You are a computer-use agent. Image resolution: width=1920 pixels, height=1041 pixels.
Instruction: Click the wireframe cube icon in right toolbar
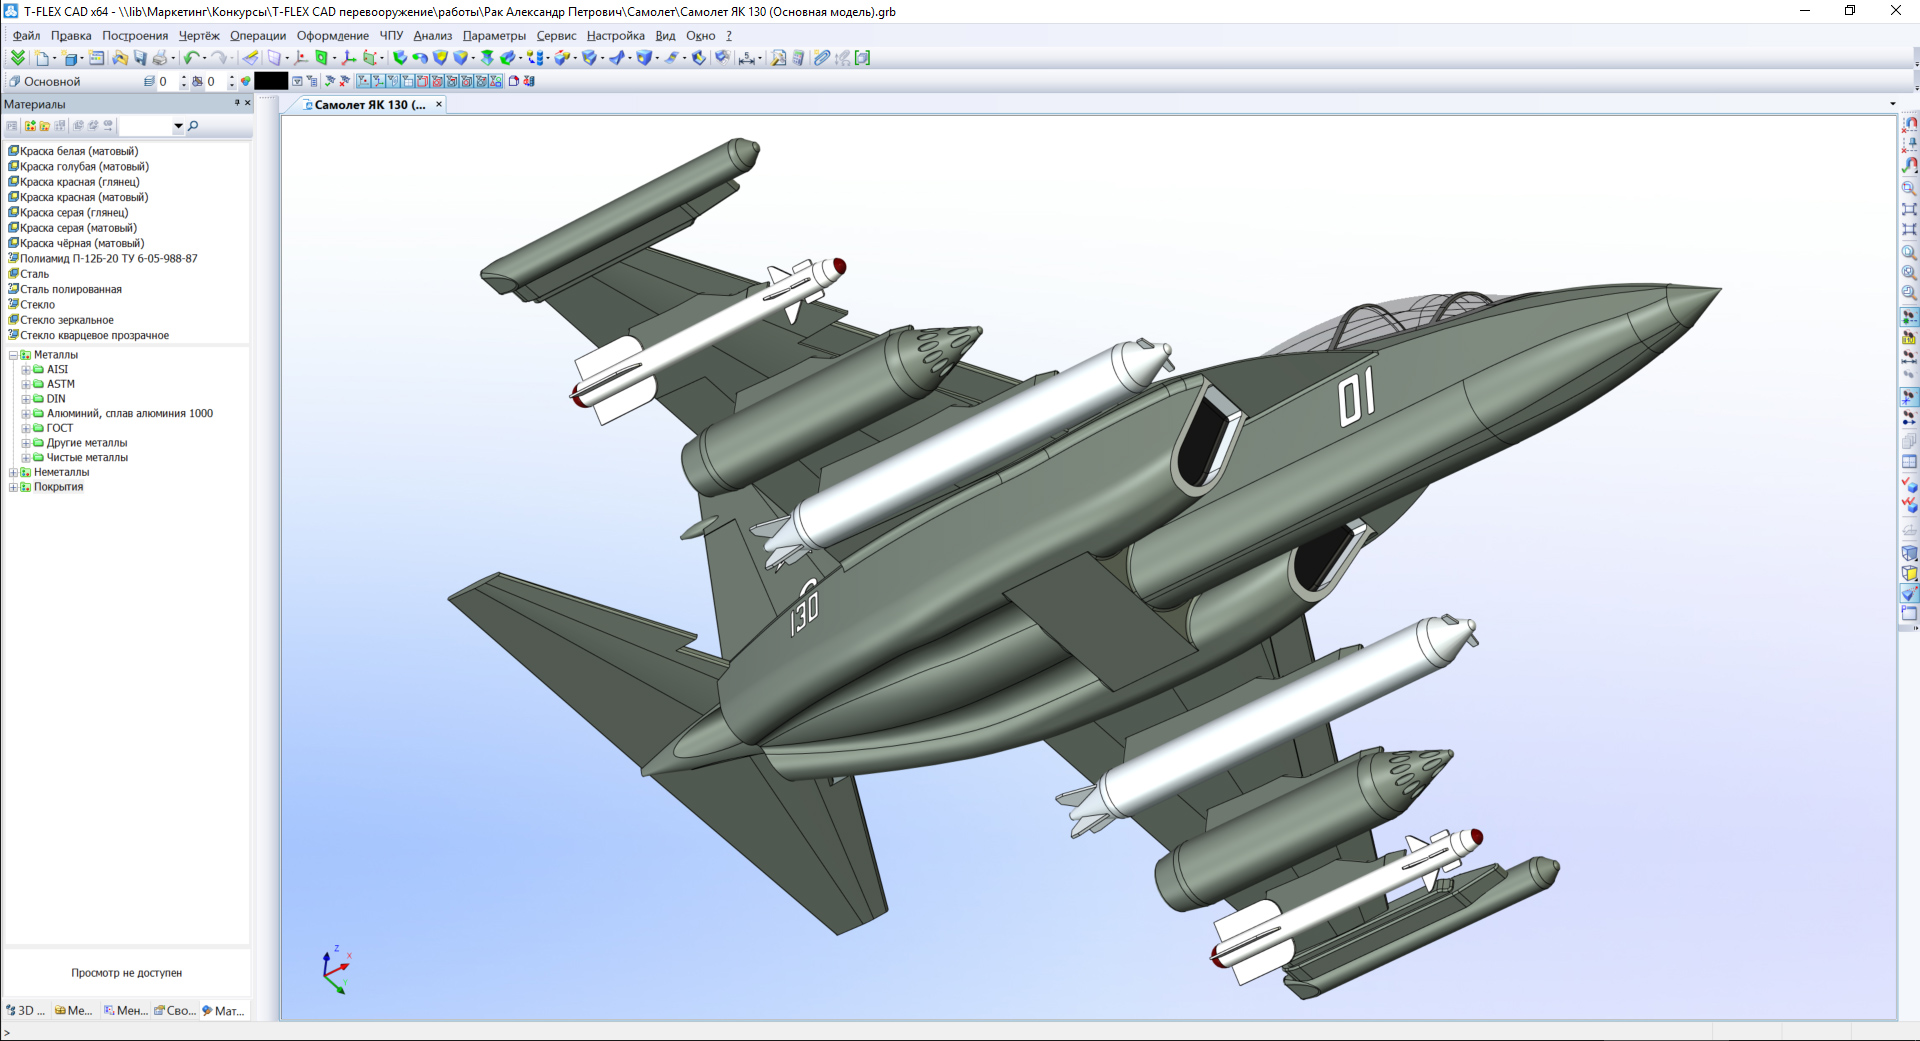tap(1909, 553)
